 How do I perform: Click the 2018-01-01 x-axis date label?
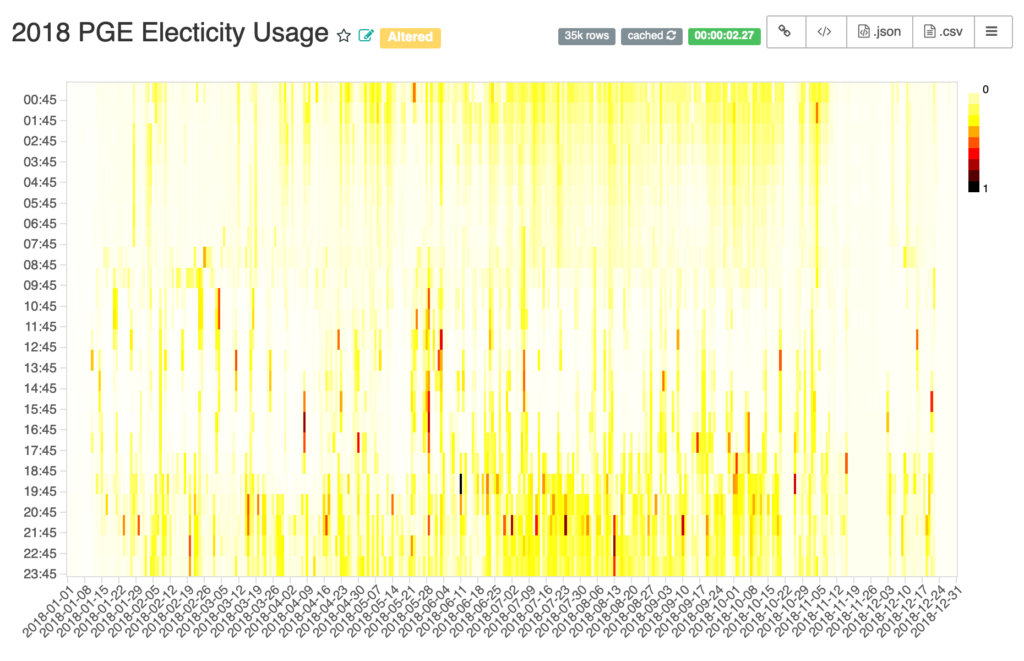(x=50, y=612)
